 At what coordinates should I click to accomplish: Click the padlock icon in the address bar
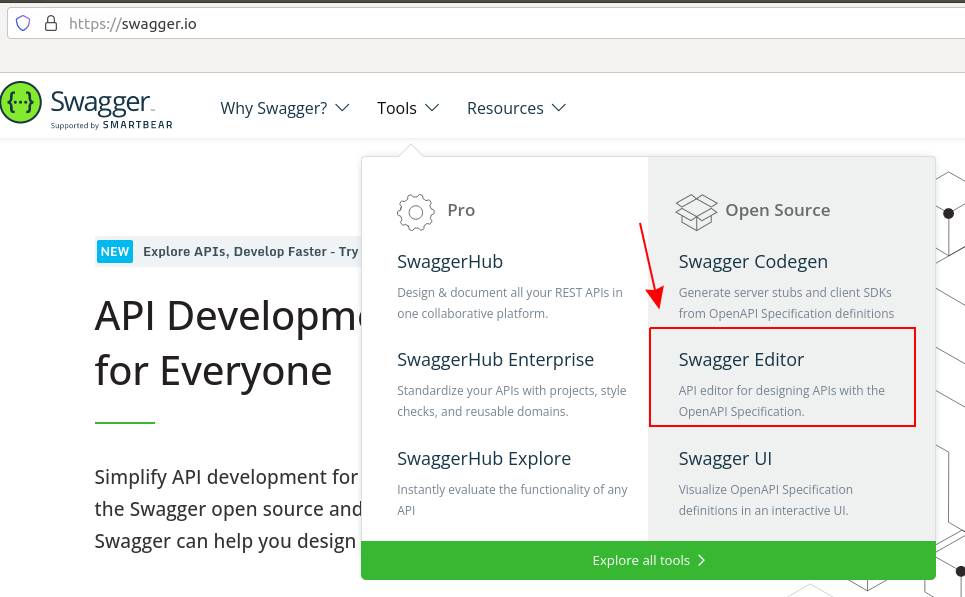(50, 22)
